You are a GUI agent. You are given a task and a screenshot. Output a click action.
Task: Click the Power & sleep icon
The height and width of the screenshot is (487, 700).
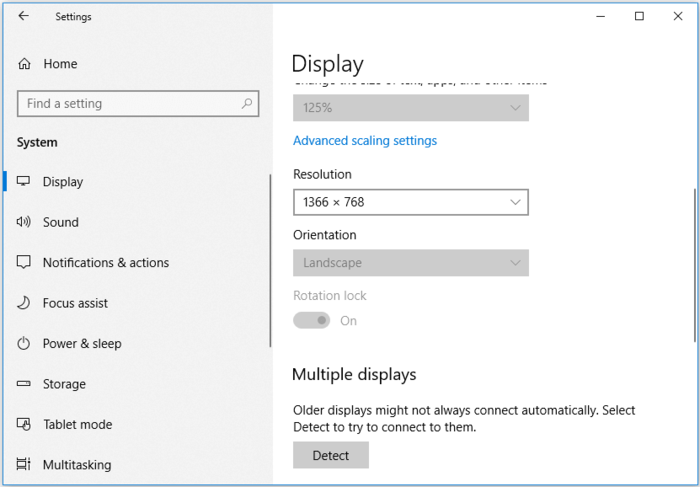(x=23, y=343)
